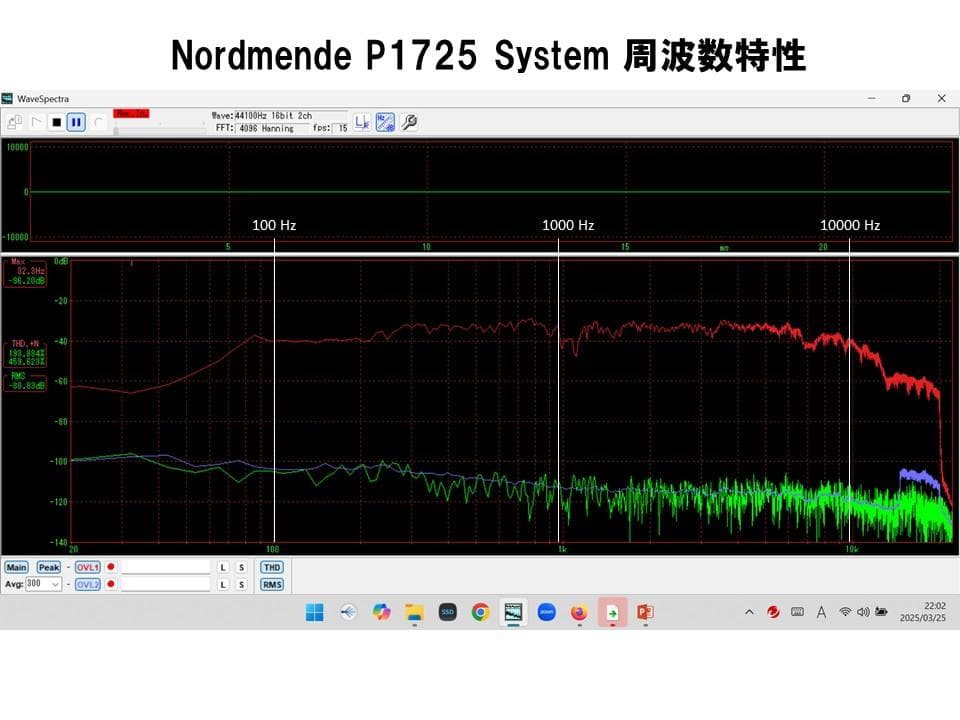960x720 pixels.
Task: Expand hidden icons in the system tray
Action: click(747, 610)
